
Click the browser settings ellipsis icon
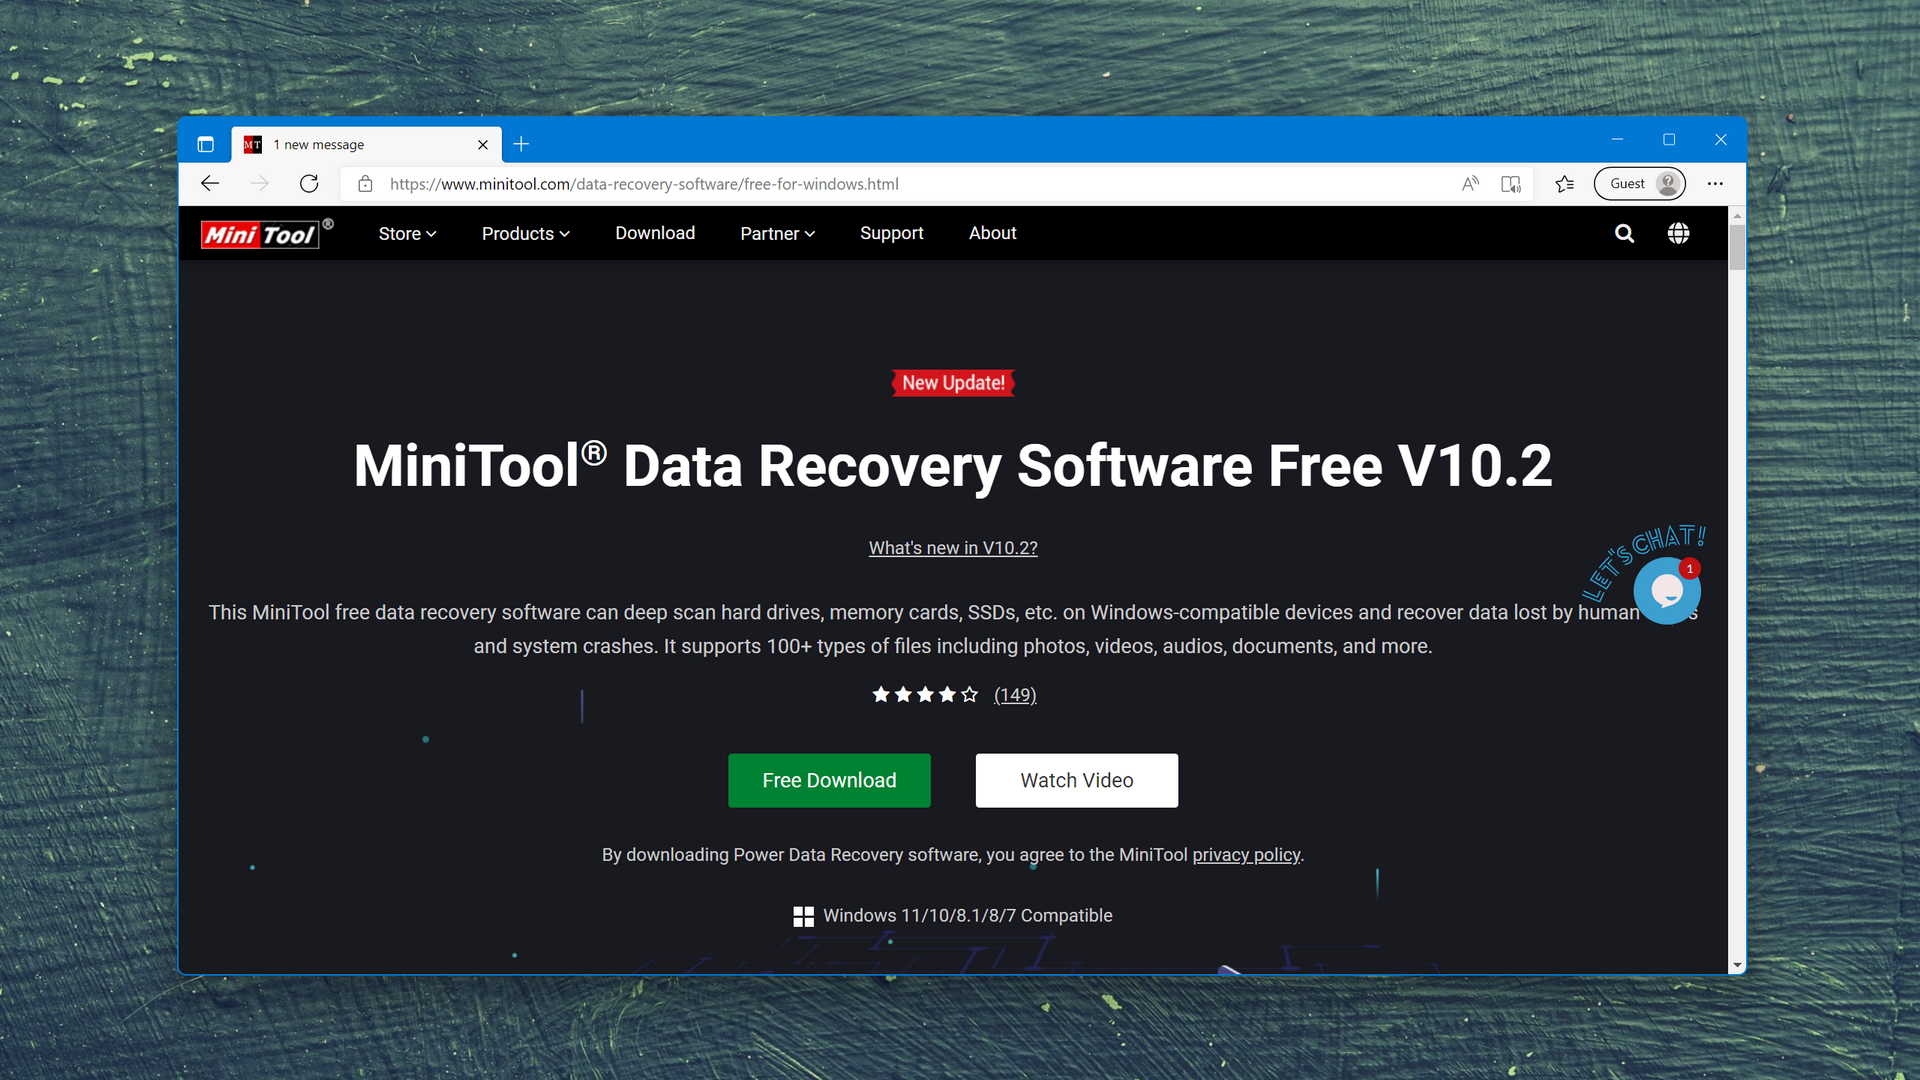pyautogui.click(x=1716, y=183)
